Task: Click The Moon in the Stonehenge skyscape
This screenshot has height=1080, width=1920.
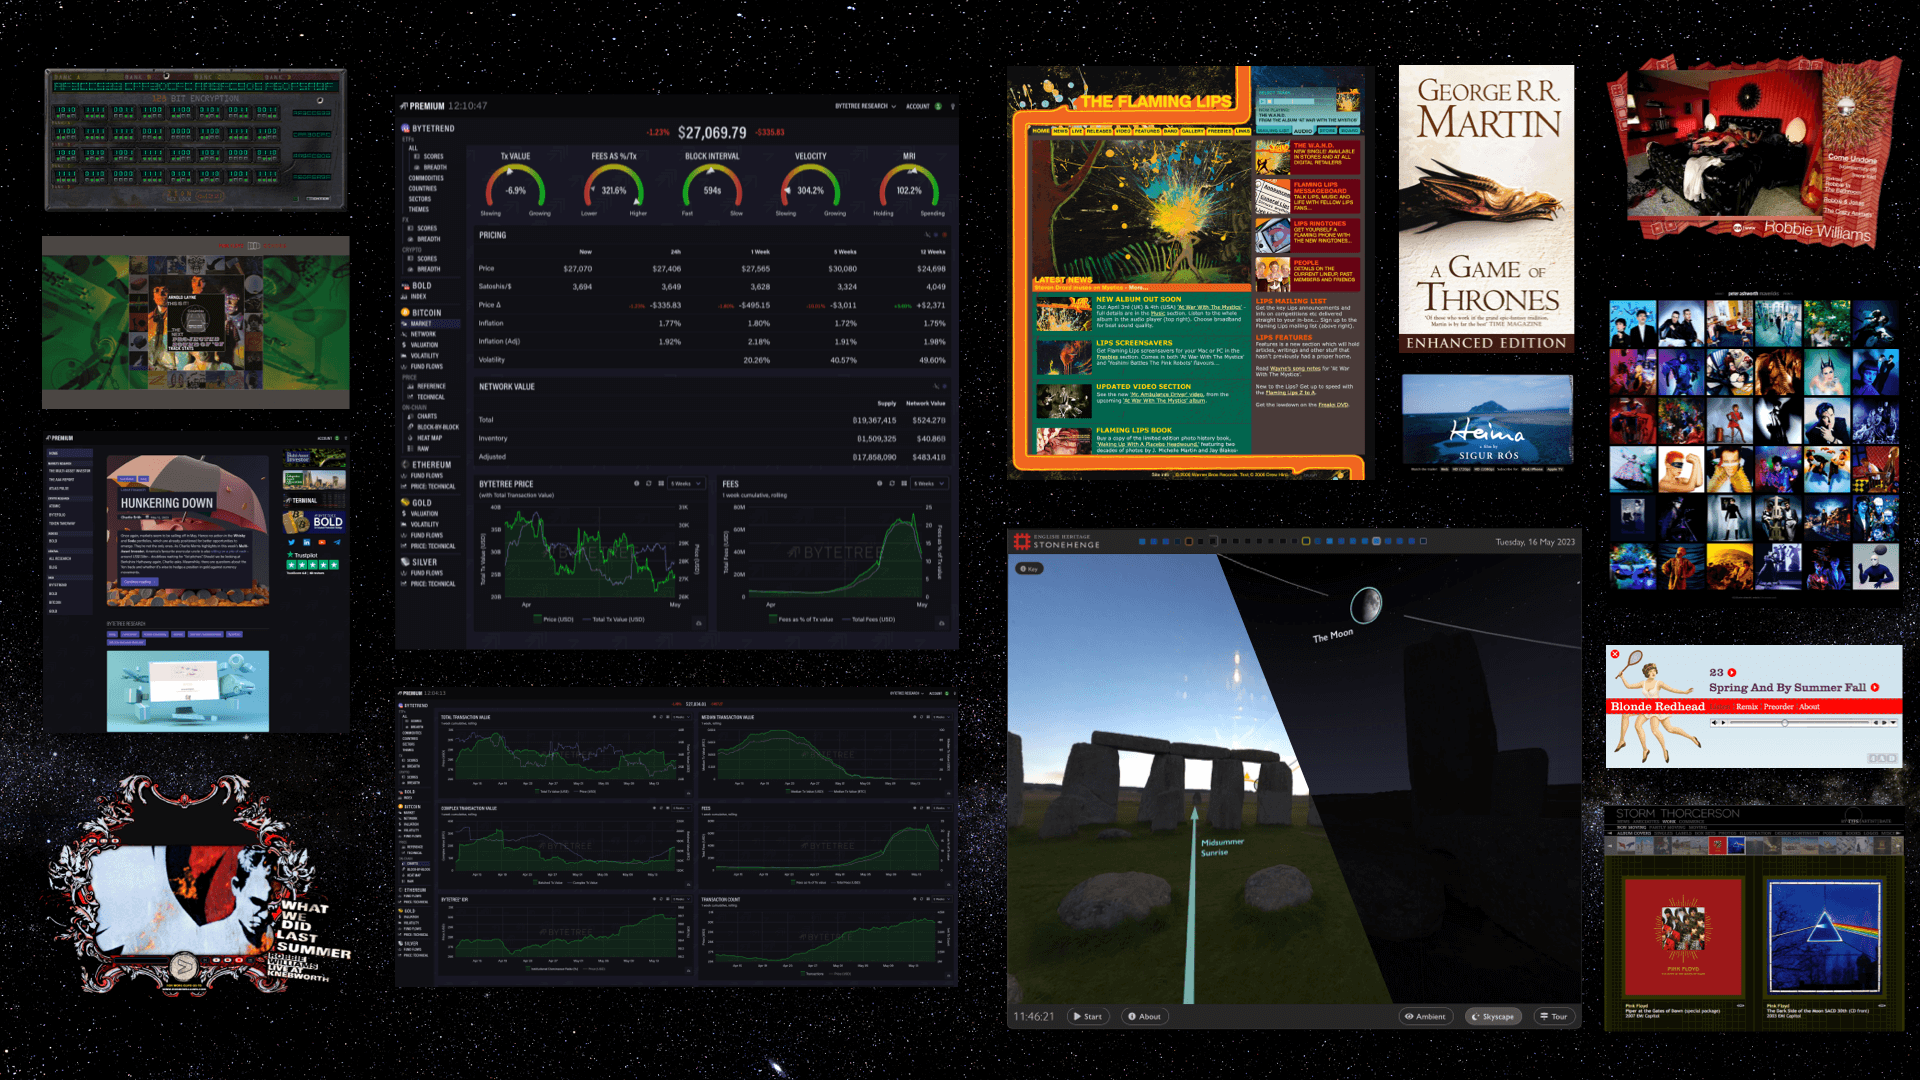Action: pos(1366,604)
